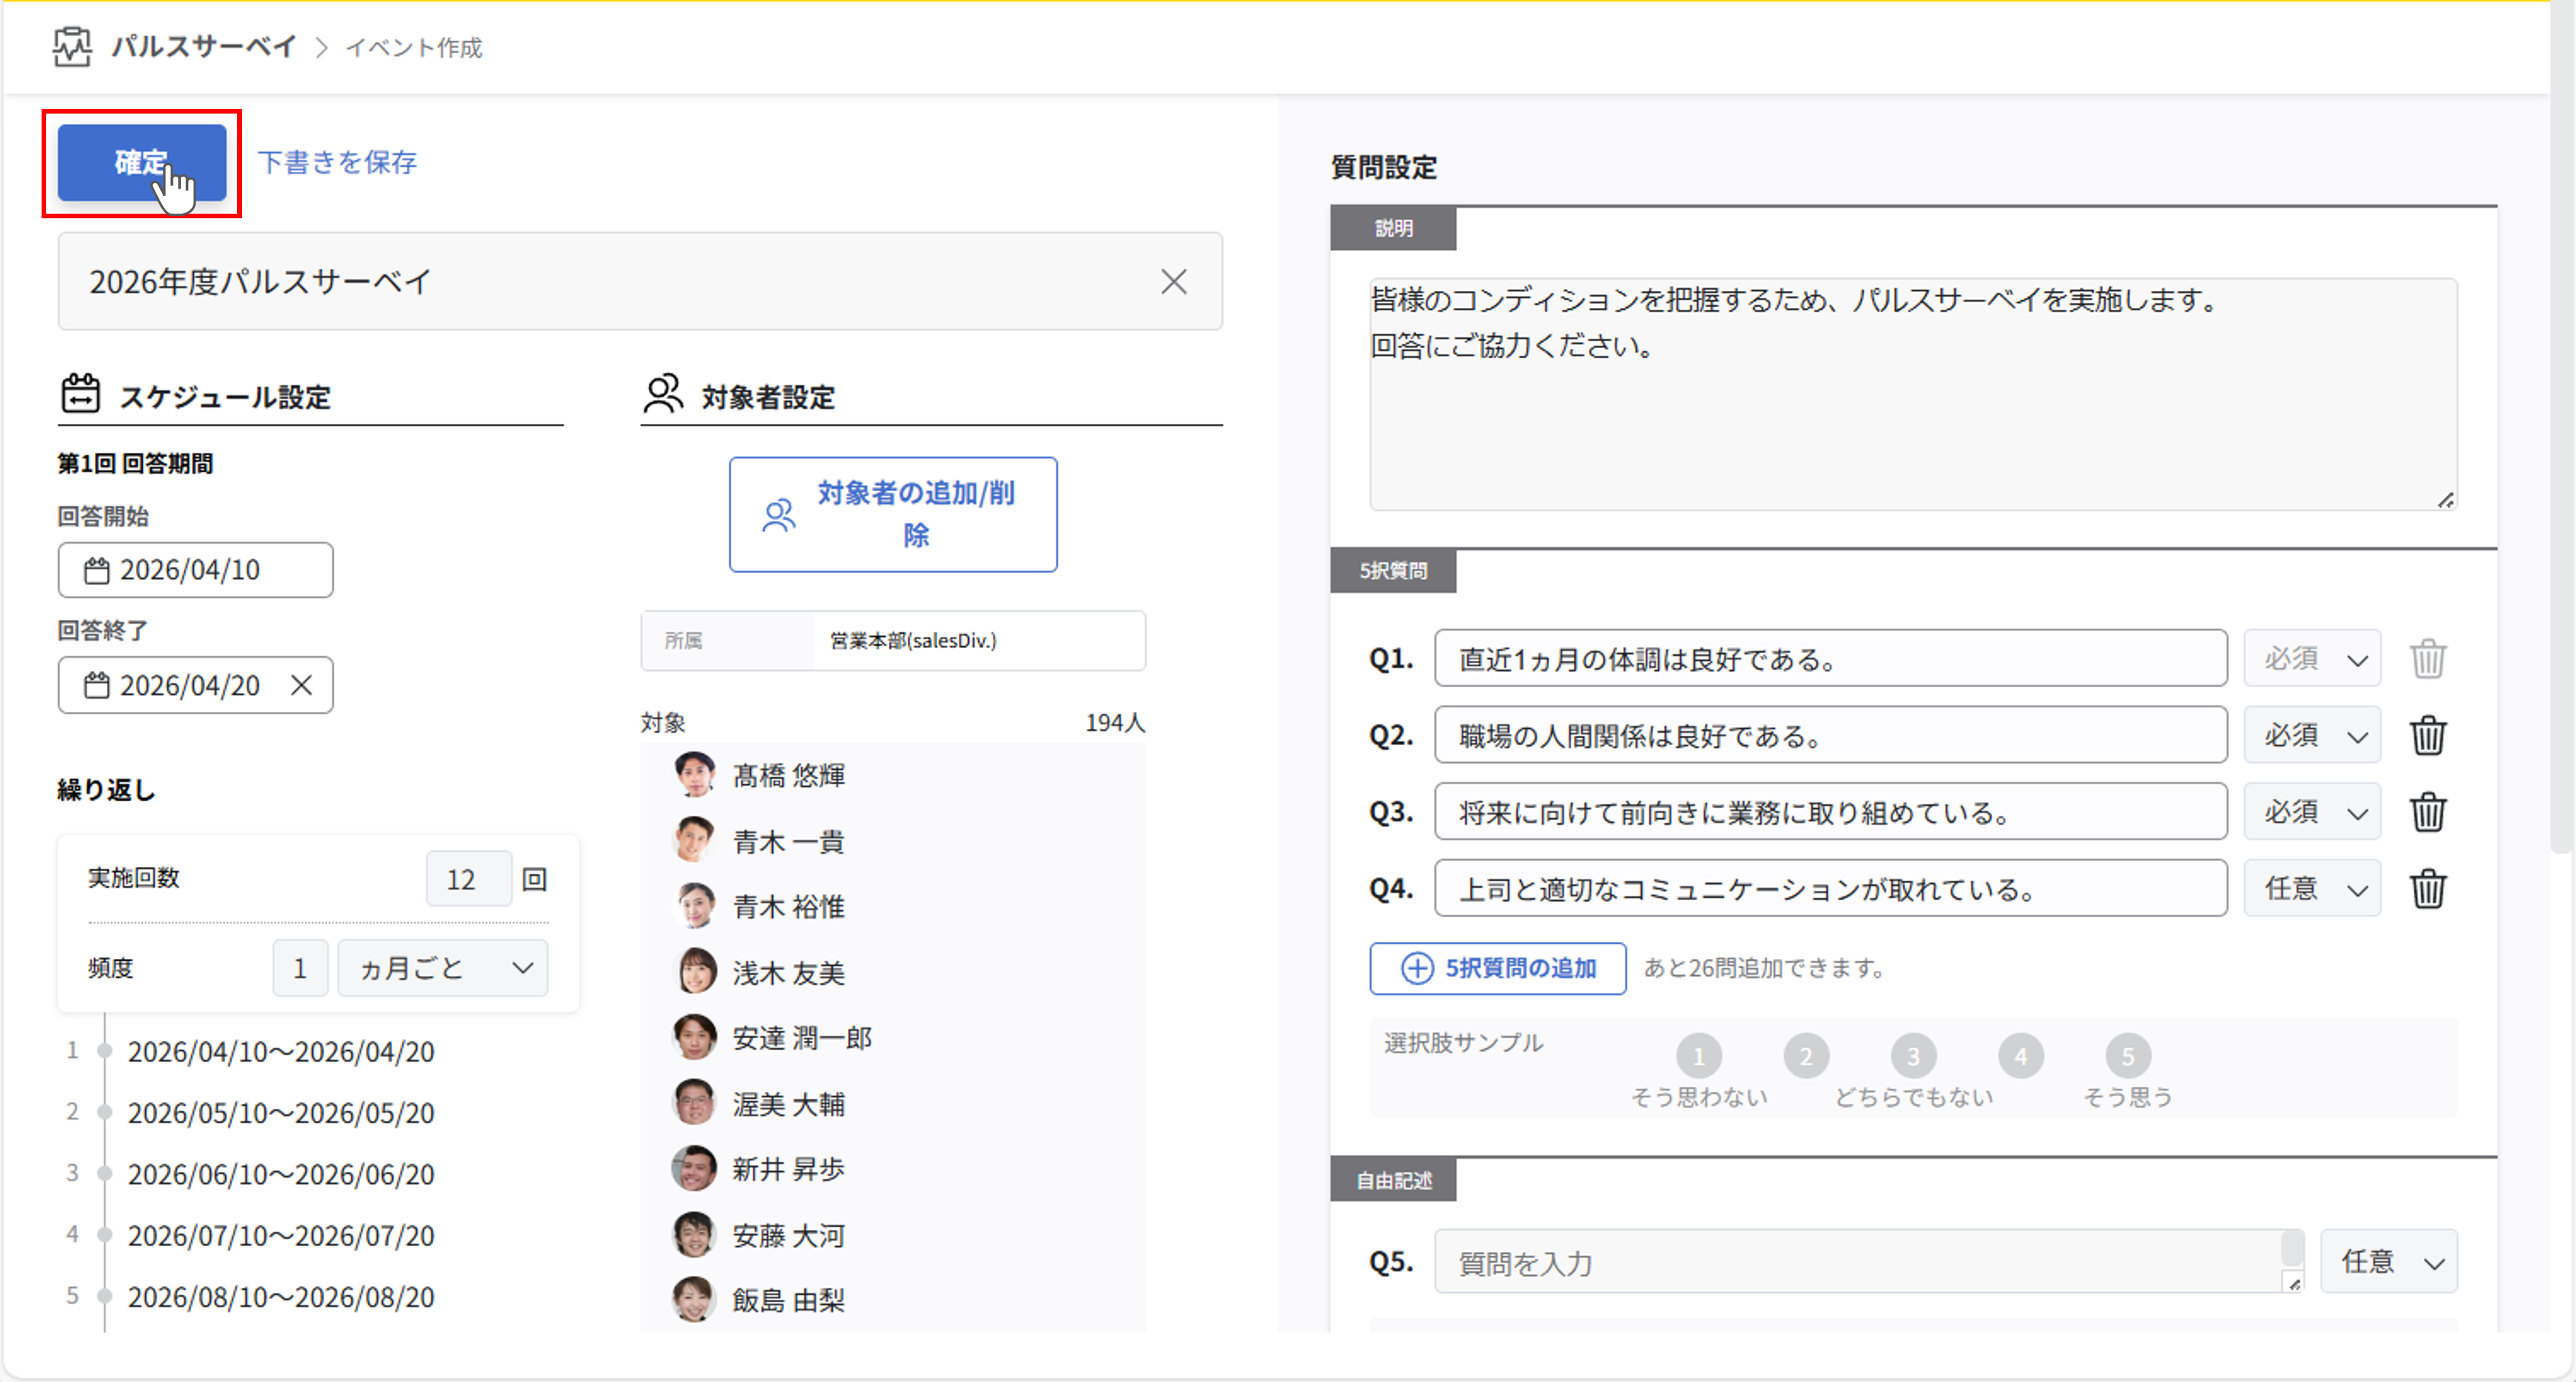Clear the survey title with X icon
Screen dimensions: 2576x1382
pyautogui.click(x=1173, y=282)
